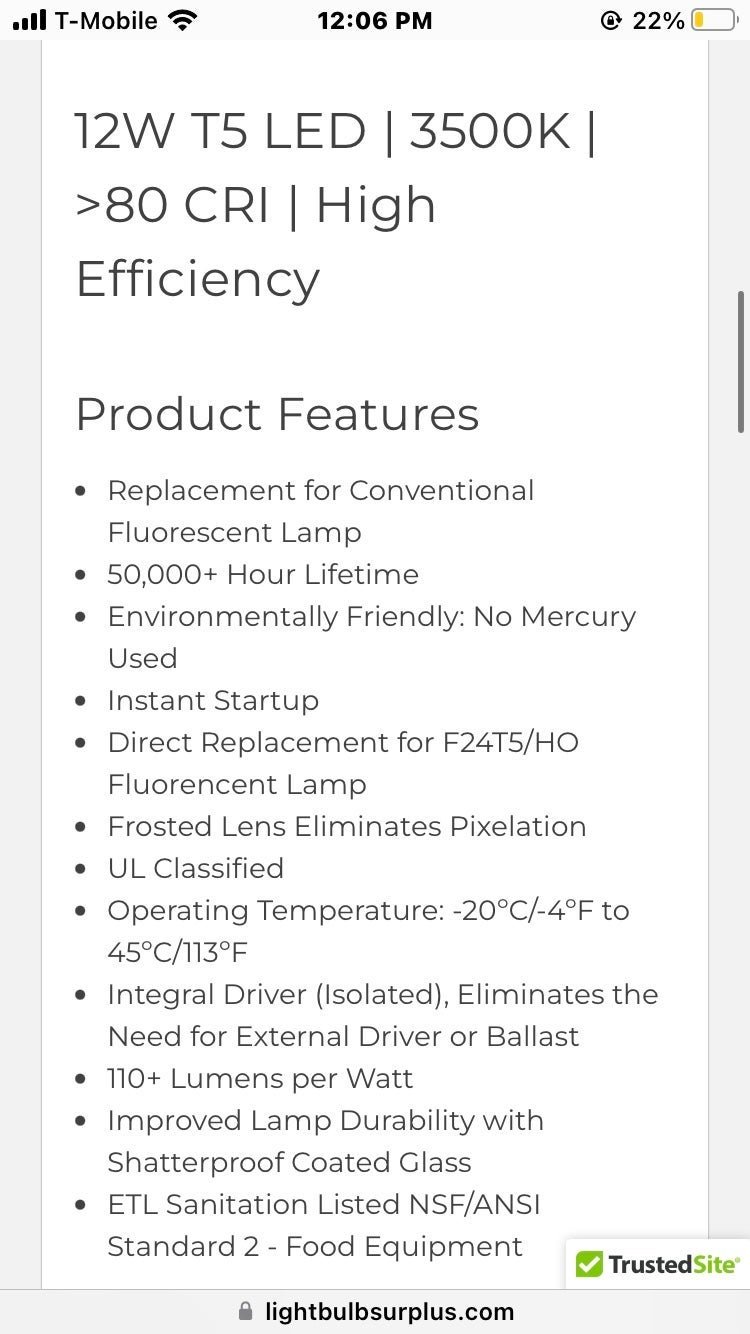Click the Product Features heading
750x1334 pixels.
coord(277,414)
